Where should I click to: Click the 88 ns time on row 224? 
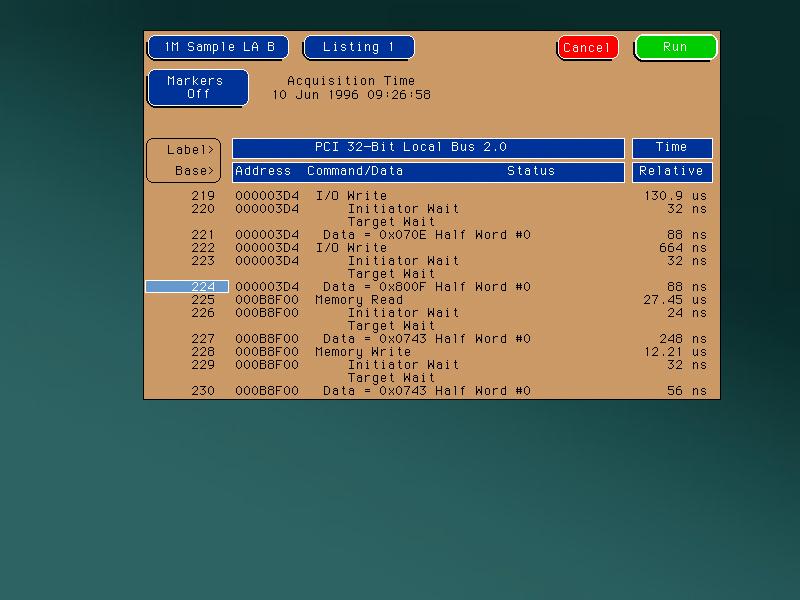tap(687, 287)
